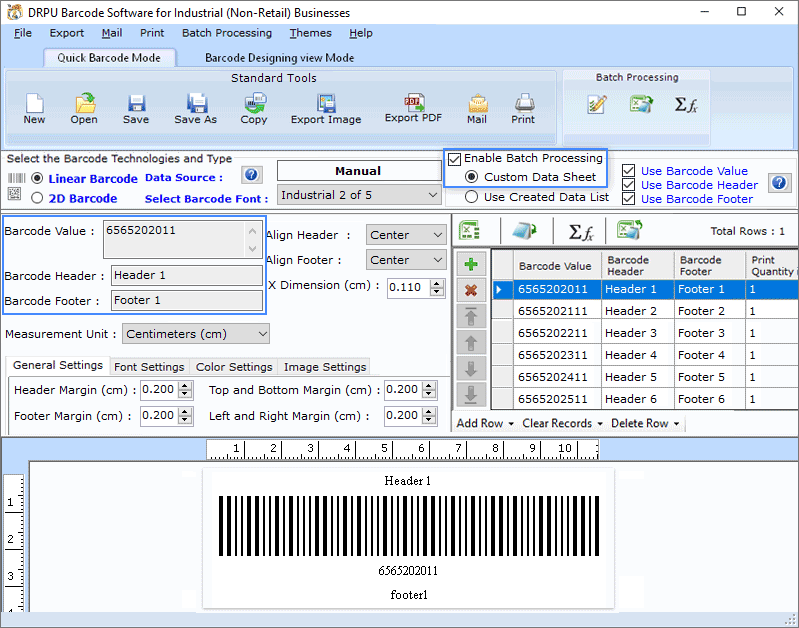The width and height of the screenshot is (799, 628).
Task: Select the 2D Barcode radio button
Action: [x=37, y=198]
